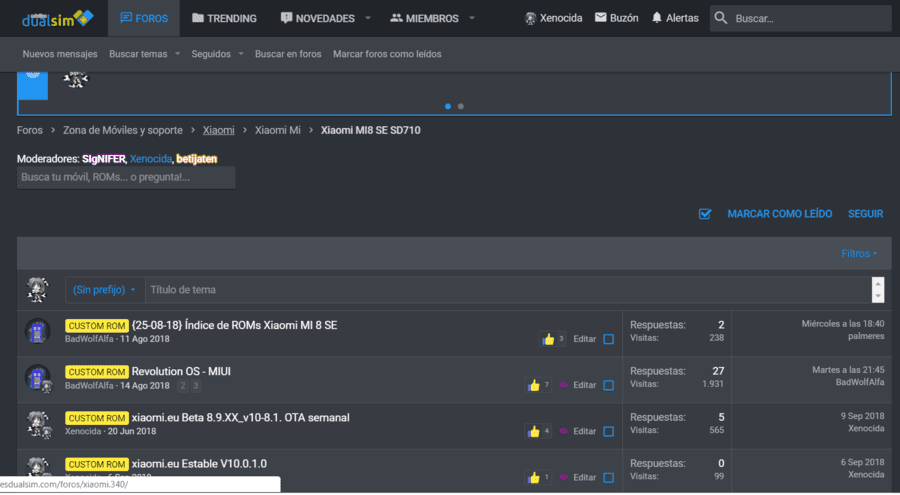The image size is (900, 495).
Task: Open the Buzón inbox
Action: (616, 18)
